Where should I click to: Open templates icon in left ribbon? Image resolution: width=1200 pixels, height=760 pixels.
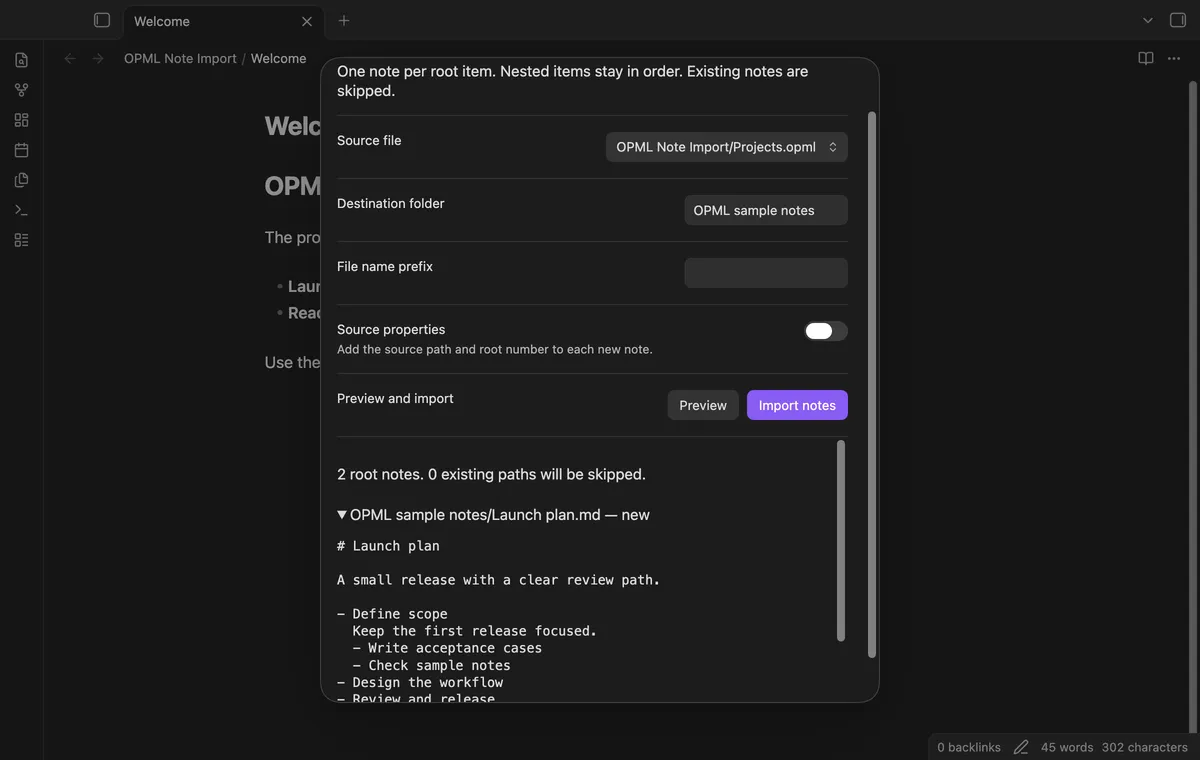click(21, 180)
